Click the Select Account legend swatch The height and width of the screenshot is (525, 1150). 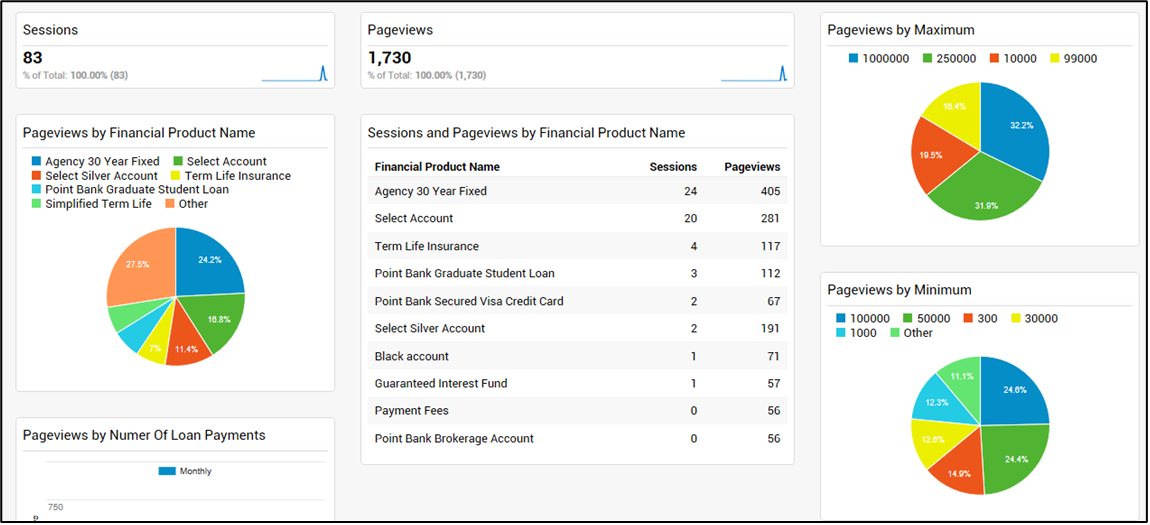[179, 161]
